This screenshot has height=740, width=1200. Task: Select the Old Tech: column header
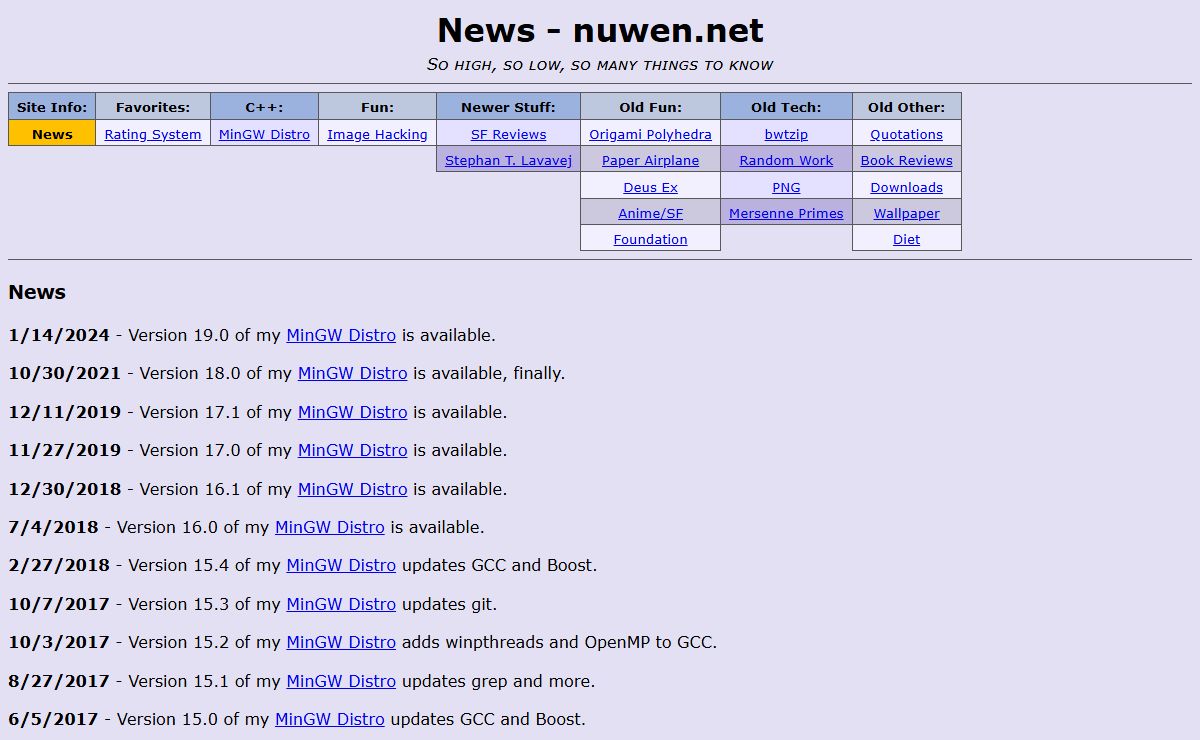point(786,107)
